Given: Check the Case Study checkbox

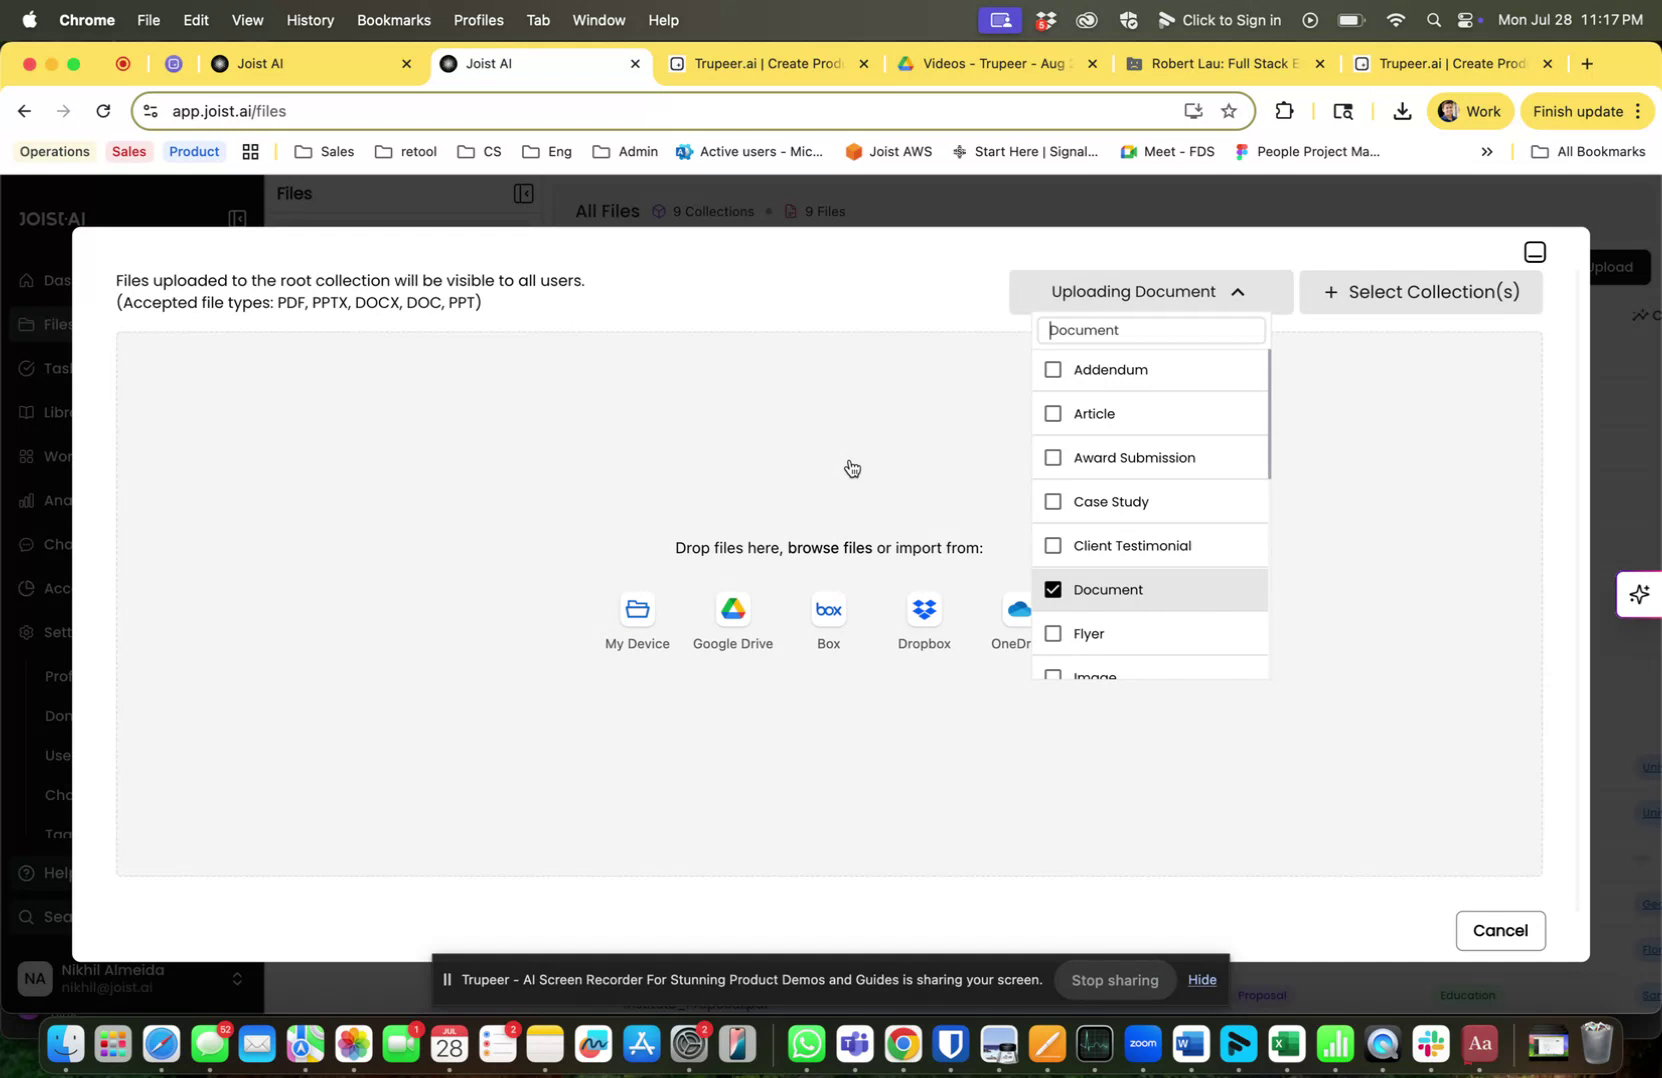Looking at the screenshot, I should point(1053,501).
